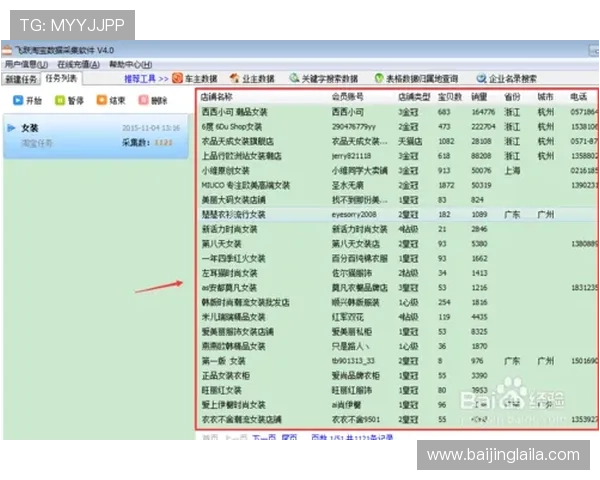The width and height of the screenshot is (600, 480).
Task: Select row 新活力时尚女装
Action: [397, 229]
